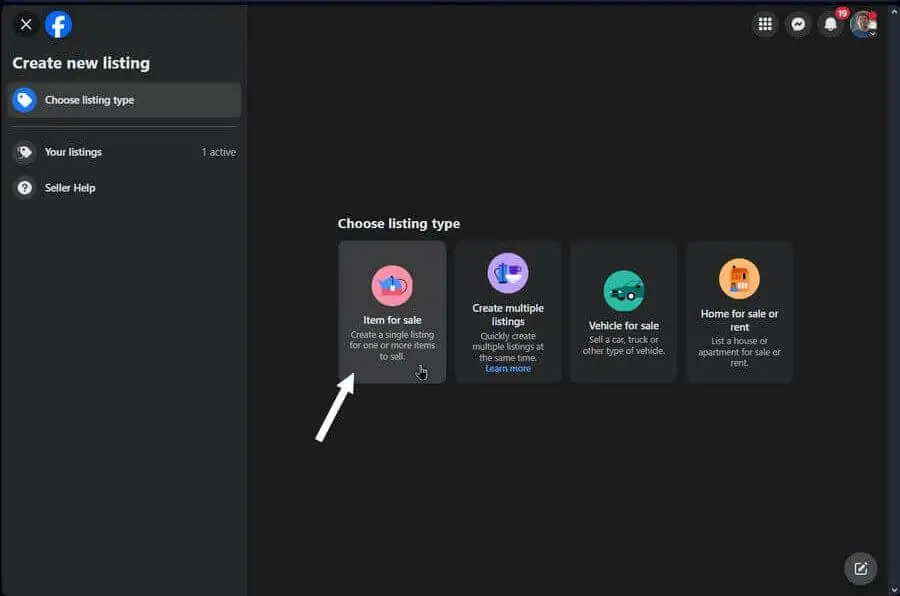Click the orange house icon
Image resolution: width=900 pixels, height=596 pixels.
click(x=739, y=279)
